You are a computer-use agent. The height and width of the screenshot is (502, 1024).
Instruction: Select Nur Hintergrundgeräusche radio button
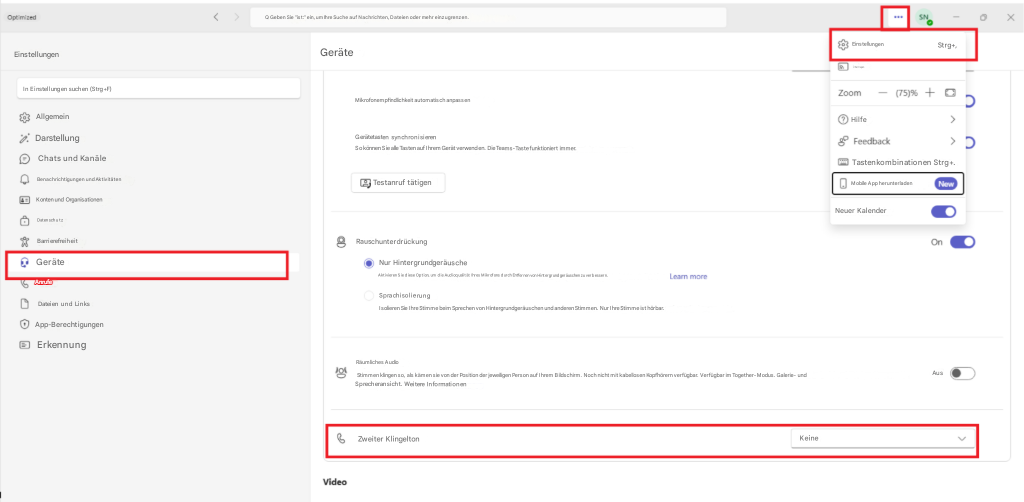[x=369, y=263]
